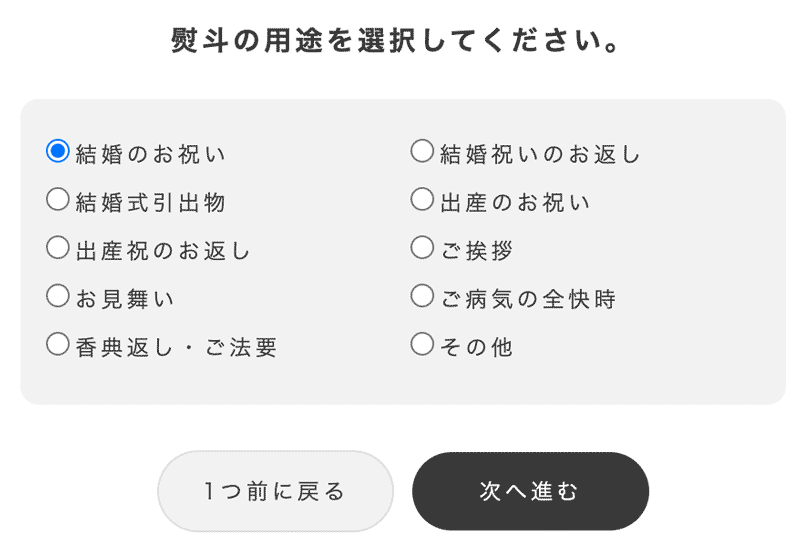Select 出産祝のお返し radio button
Image resolution: width=800 pixels, height=550 pixels.
58,248
